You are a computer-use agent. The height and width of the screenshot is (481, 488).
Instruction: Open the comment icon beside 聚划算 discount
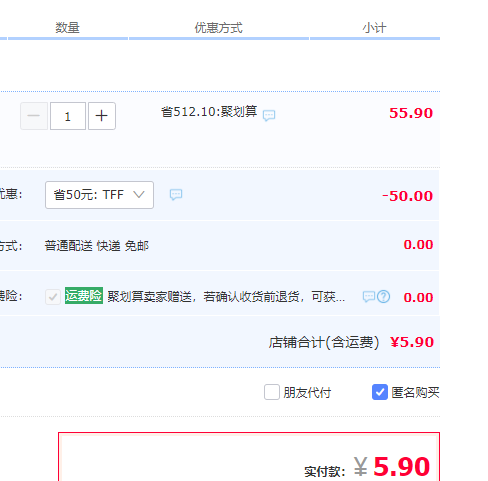click(x=269, y=115)
